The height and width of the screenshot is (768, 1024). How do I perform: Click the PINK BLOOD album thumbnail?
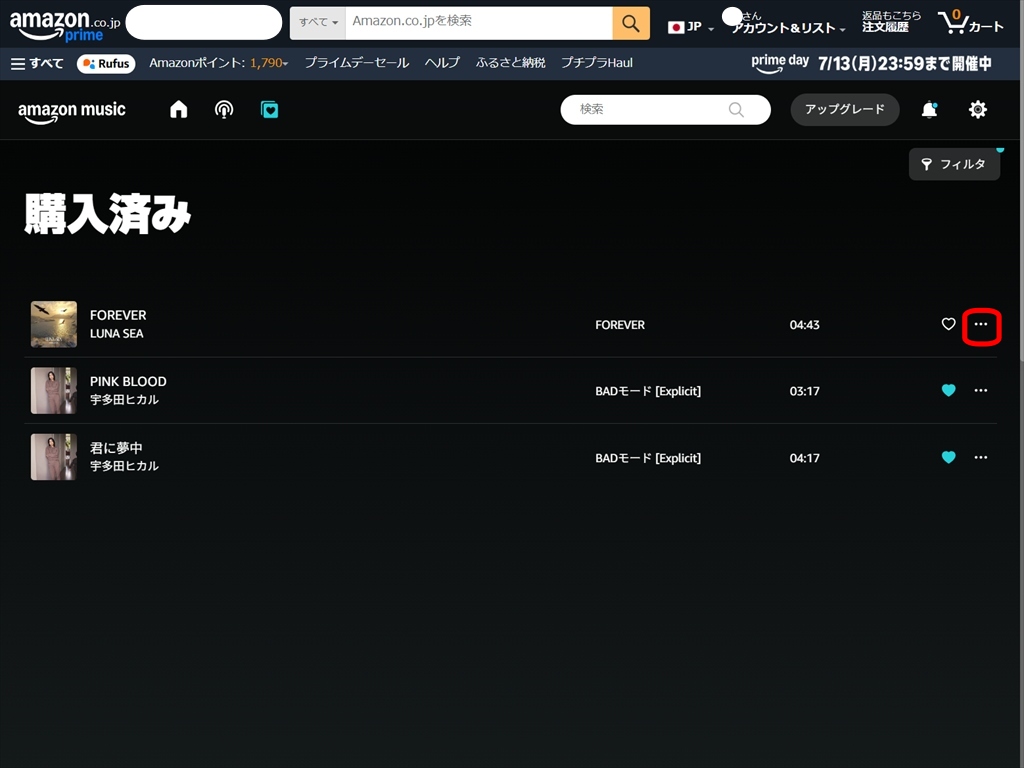pos(54,391)
